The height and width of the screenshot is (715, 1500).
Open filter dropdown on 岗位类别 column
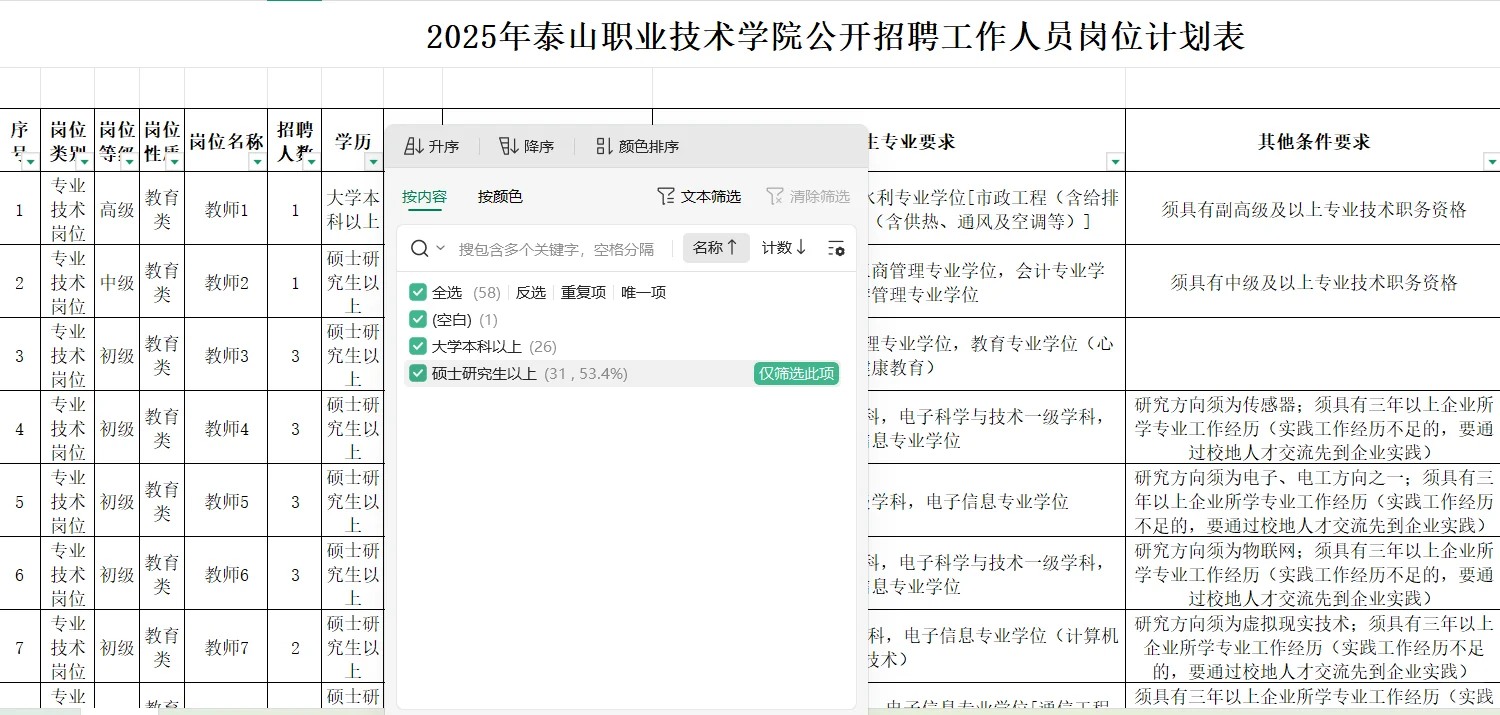[x=85, y=162]
